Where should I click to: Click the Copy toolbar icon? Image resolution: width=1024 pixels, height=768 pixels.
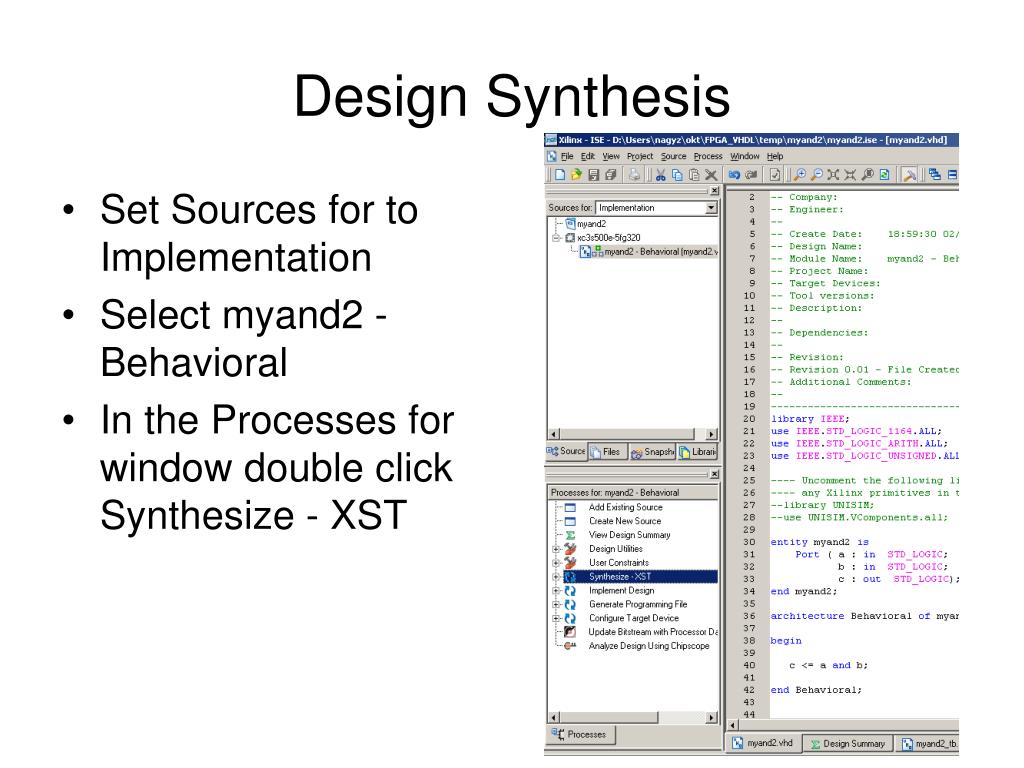677,174
